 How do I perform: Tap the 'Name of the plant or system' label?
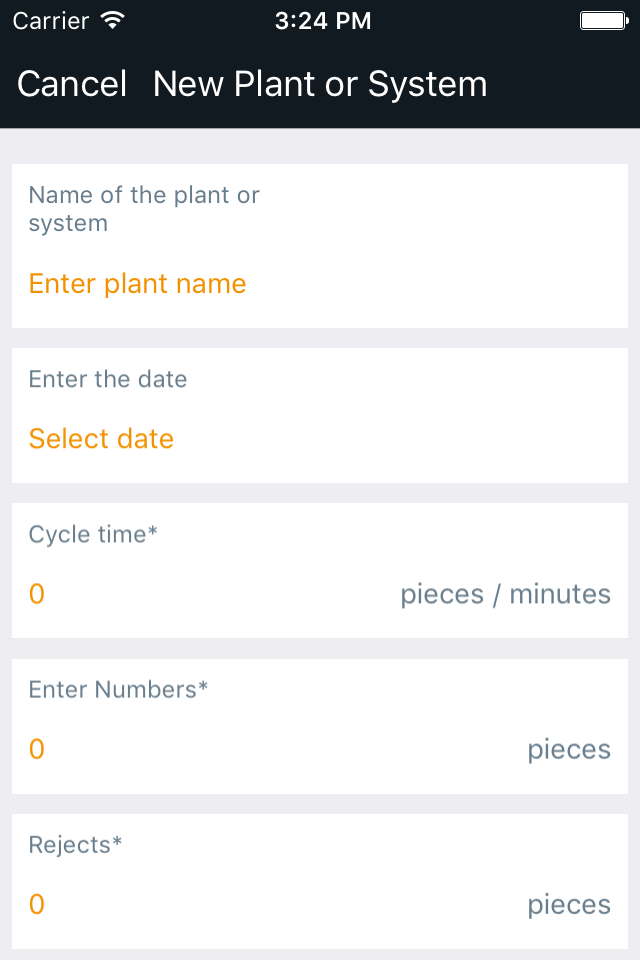pyautogui.click(x=144, y=209)
